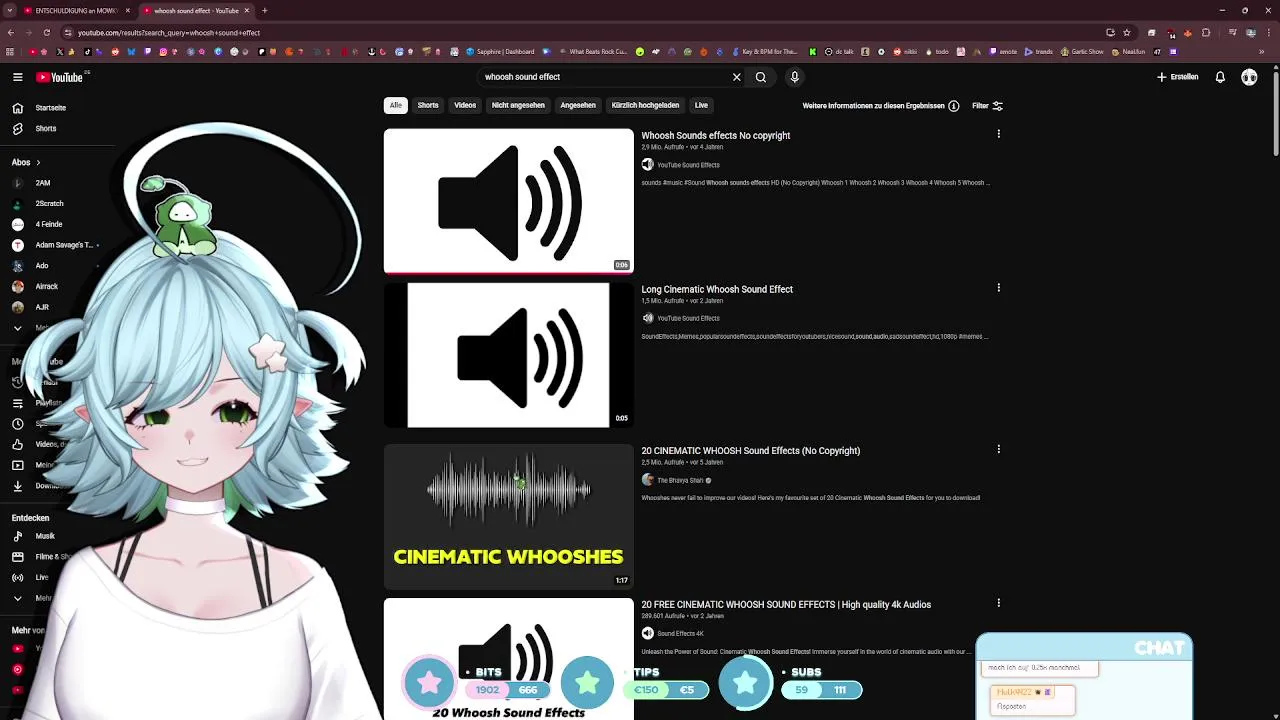Expand the Abos subscriptions section
This screenshot has height=720, width=1280.
coord(26,162)
